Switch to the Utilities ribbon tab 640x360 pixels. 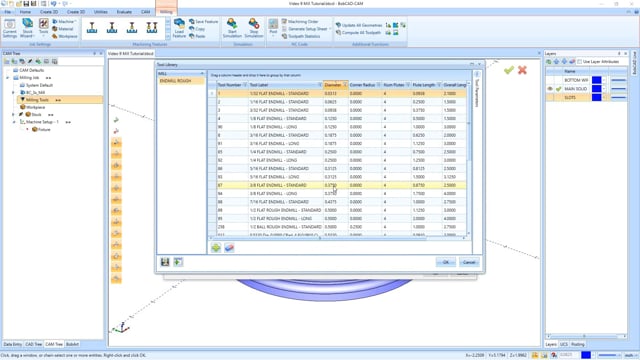coord(100,12)
